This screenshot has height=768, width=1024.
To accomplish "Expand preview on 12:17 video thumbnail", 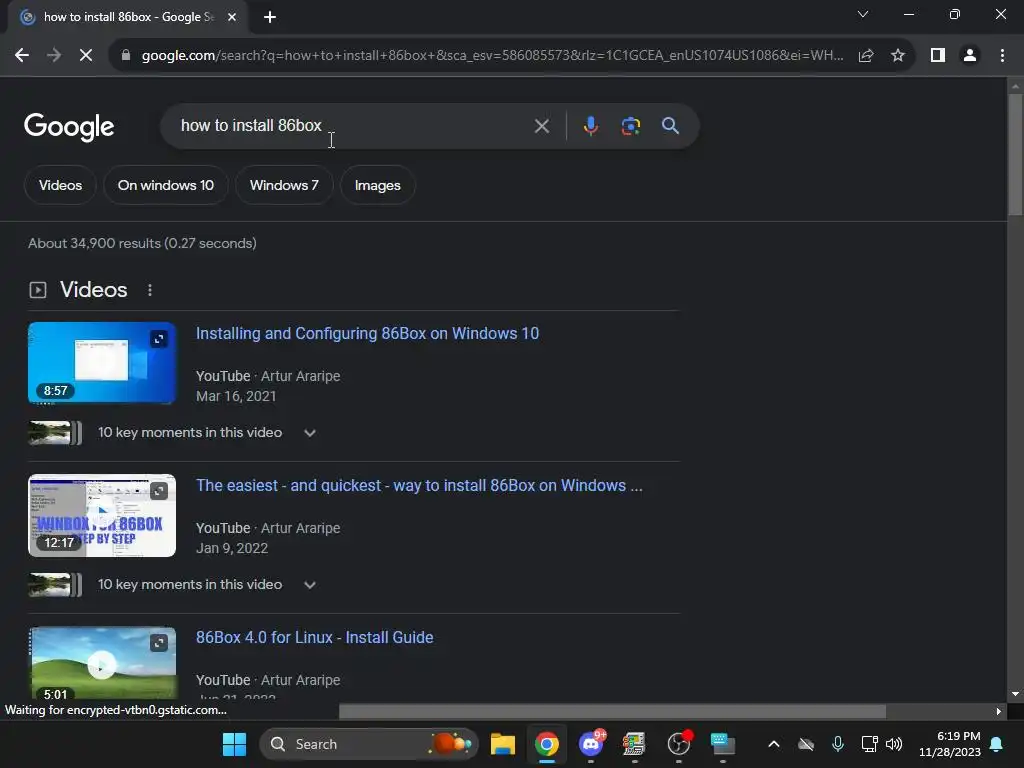I will click(x=159, y=491).
